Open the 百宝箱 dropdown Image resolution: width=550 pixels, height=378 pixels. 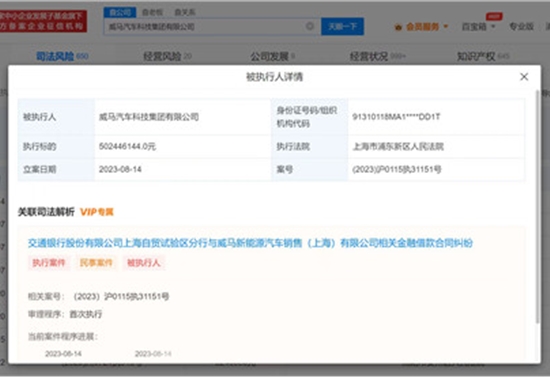(x=478, y=27)
